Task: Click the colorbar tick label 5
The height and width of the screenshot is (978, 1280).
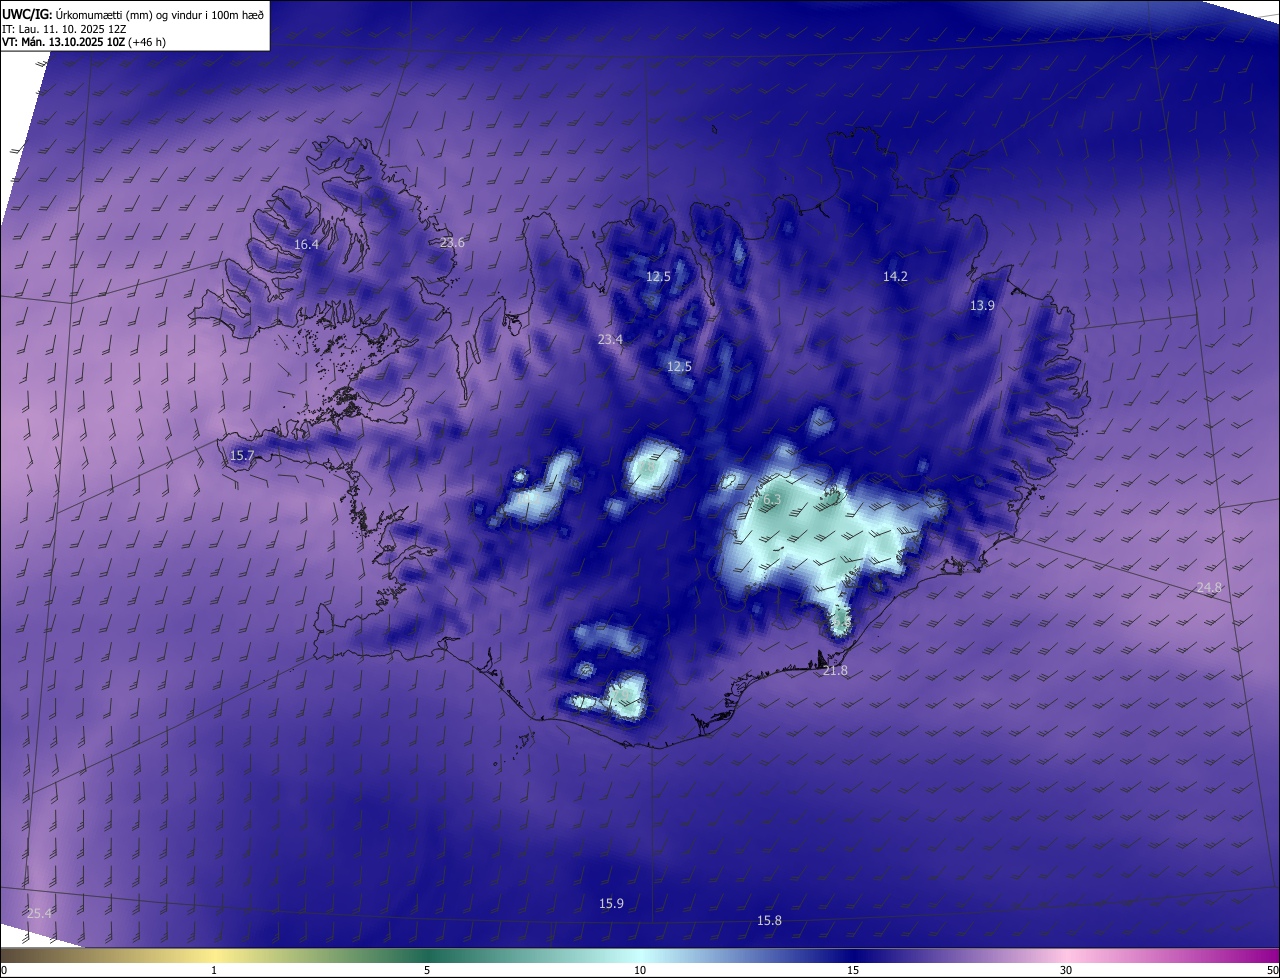Action: [x=427, y=970]
